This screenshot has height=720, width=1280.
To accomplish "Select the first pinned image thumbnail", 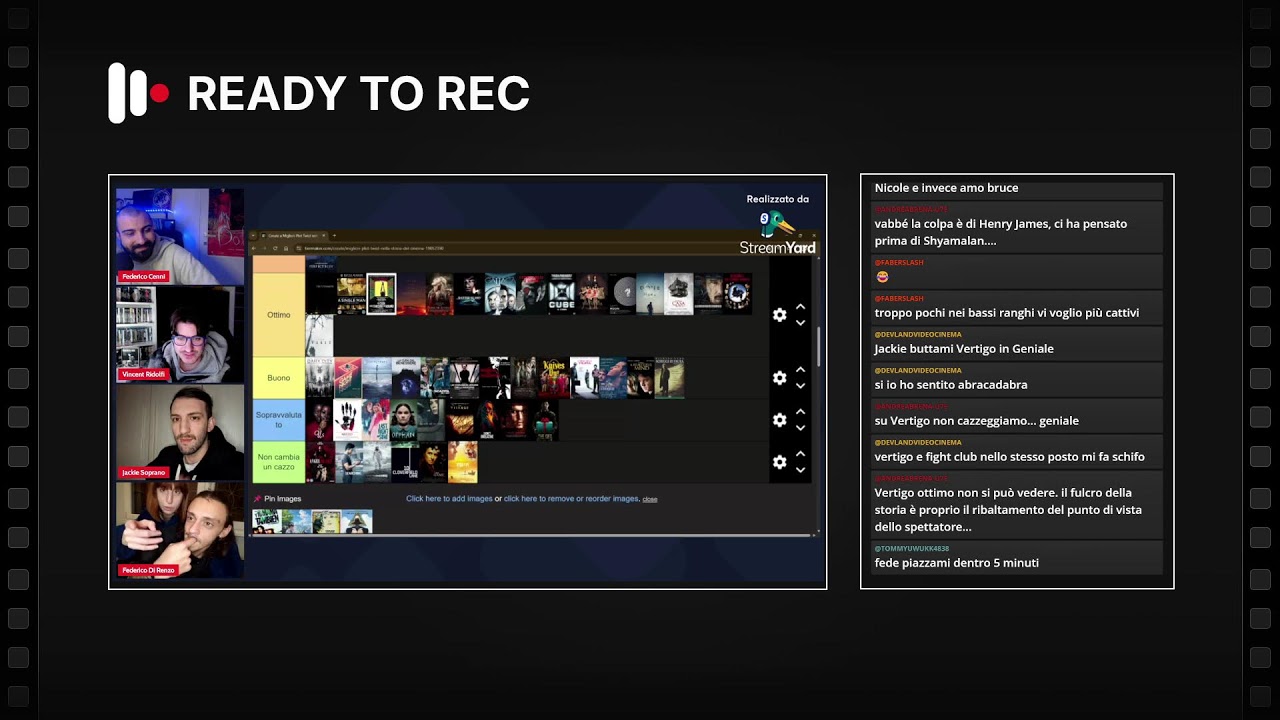I will pyautogui.click(x=266, y=521).
